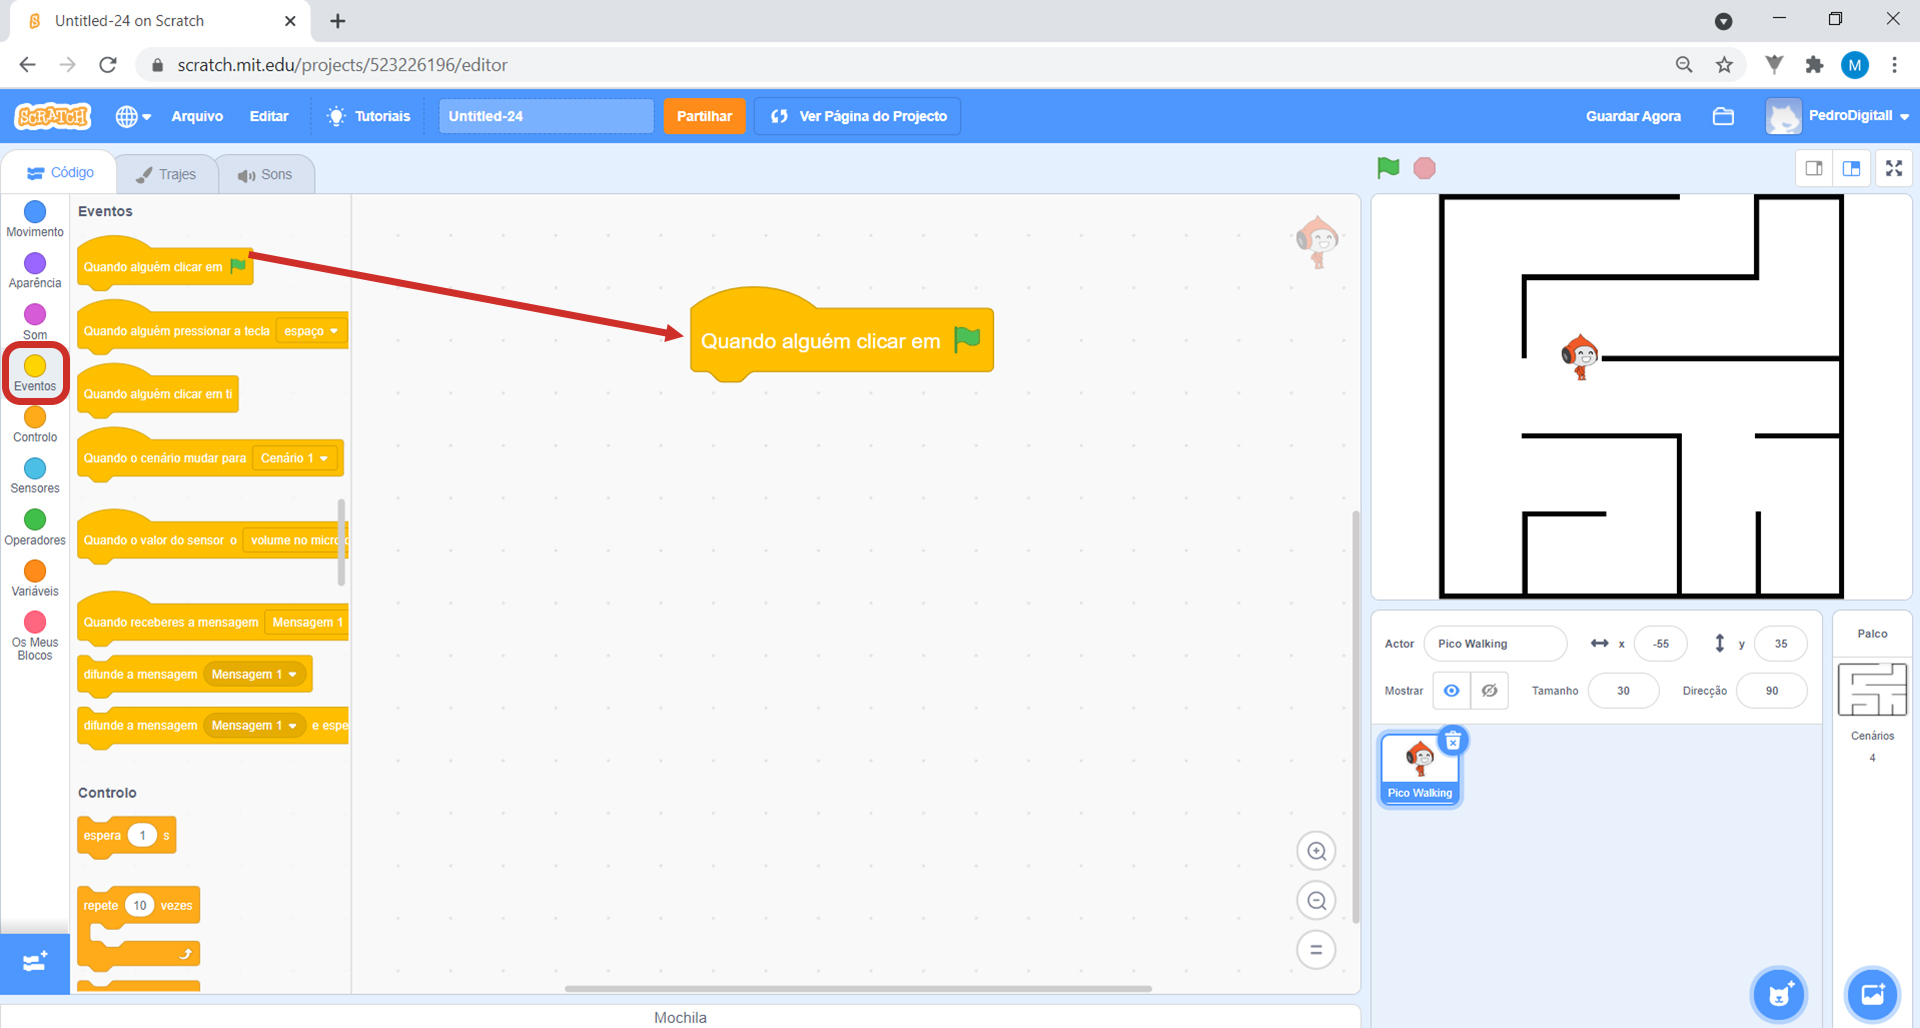Delete the Pico Walking sprite

click(1453, 741)
